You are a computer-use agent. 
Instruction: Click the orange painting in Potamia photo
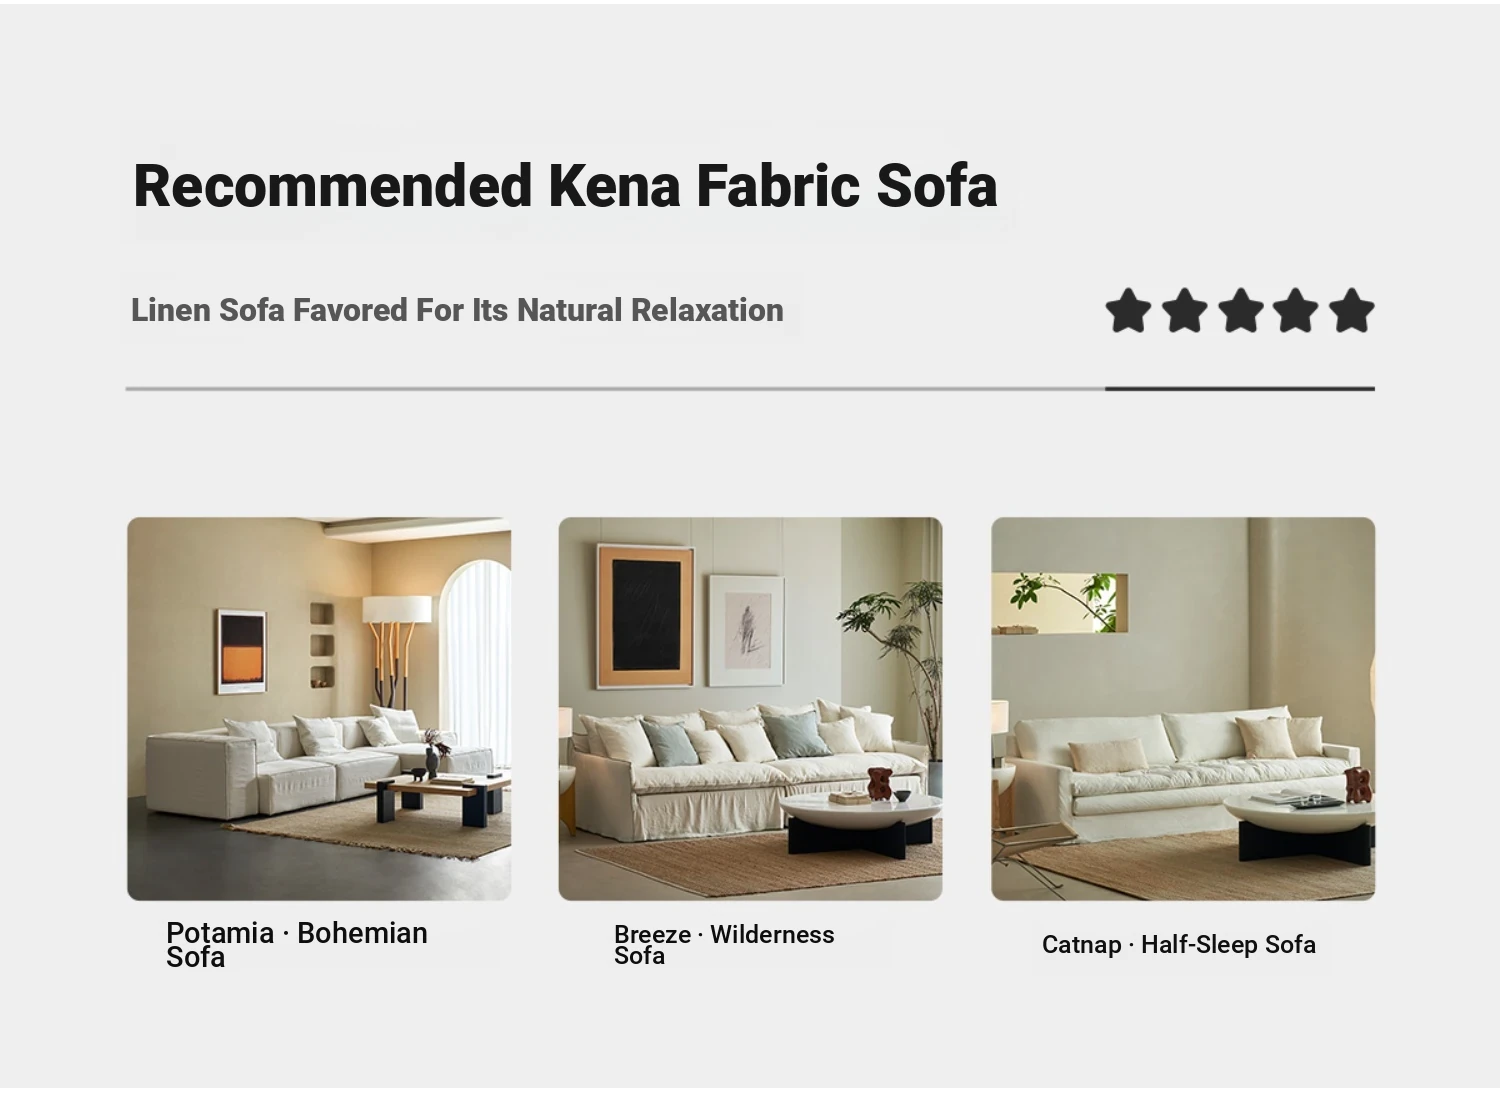click(241, 652)
